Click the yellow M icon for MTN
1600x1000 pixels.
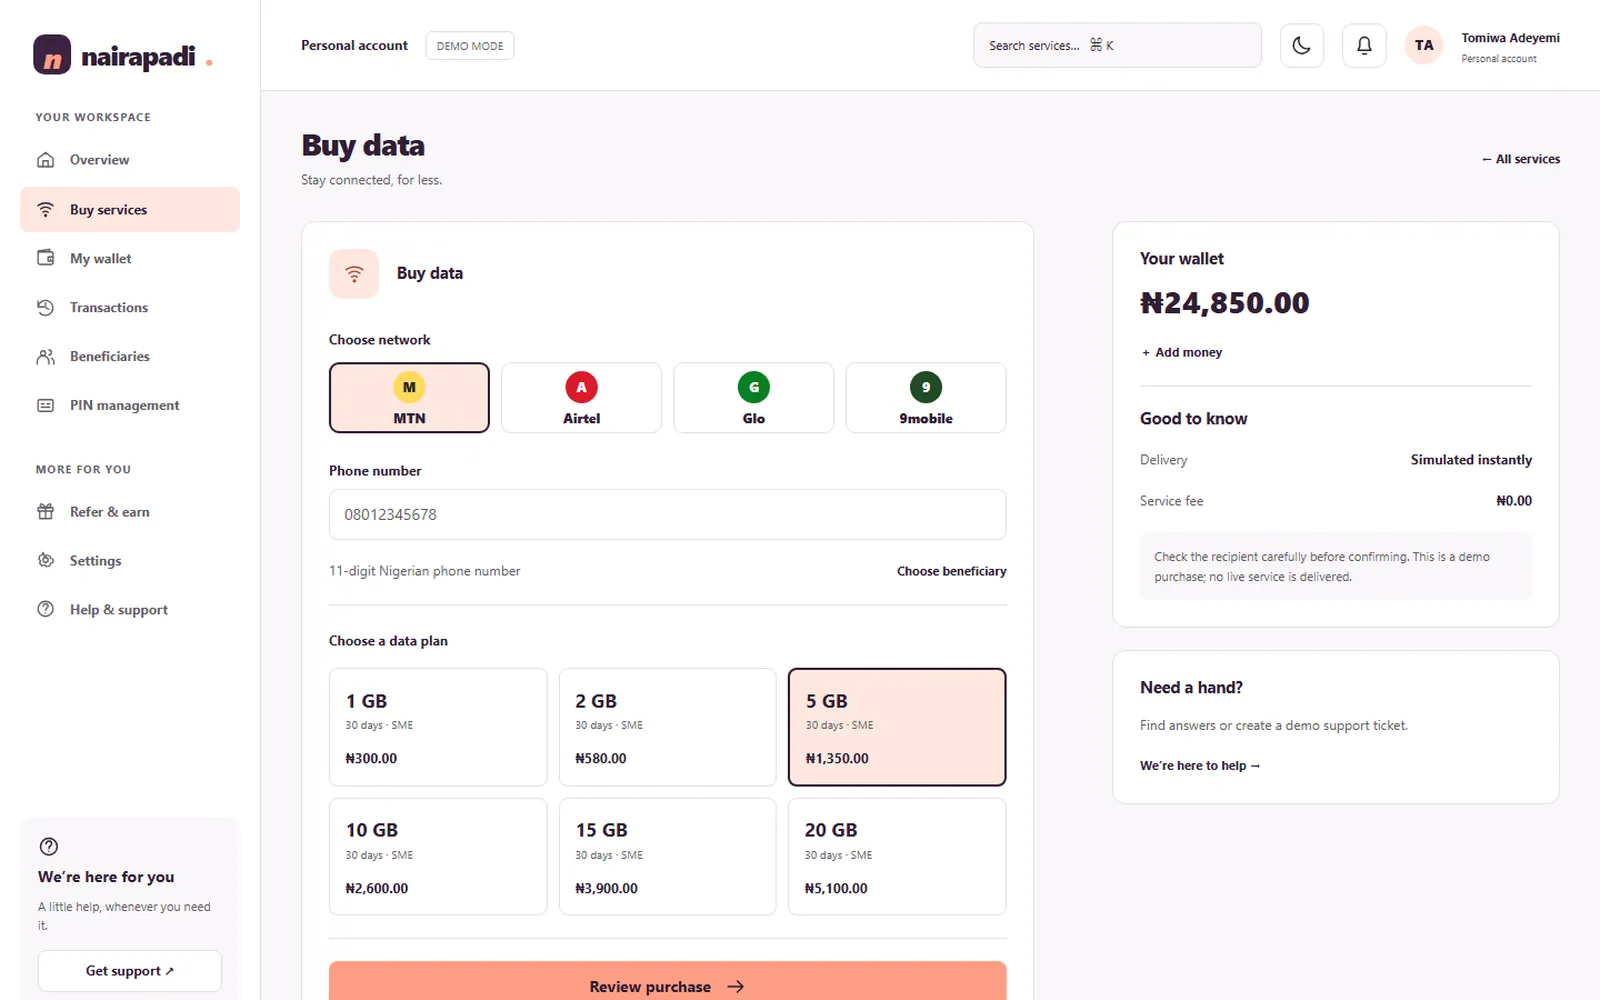pyautogui.click(x=409, y=387)
